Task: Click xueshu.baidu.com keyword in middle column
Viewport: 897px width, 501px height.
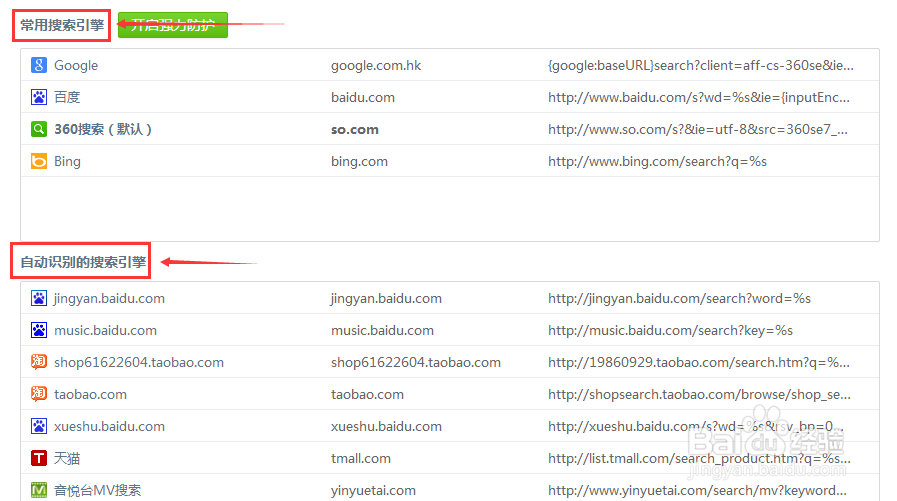Action: 386,427
